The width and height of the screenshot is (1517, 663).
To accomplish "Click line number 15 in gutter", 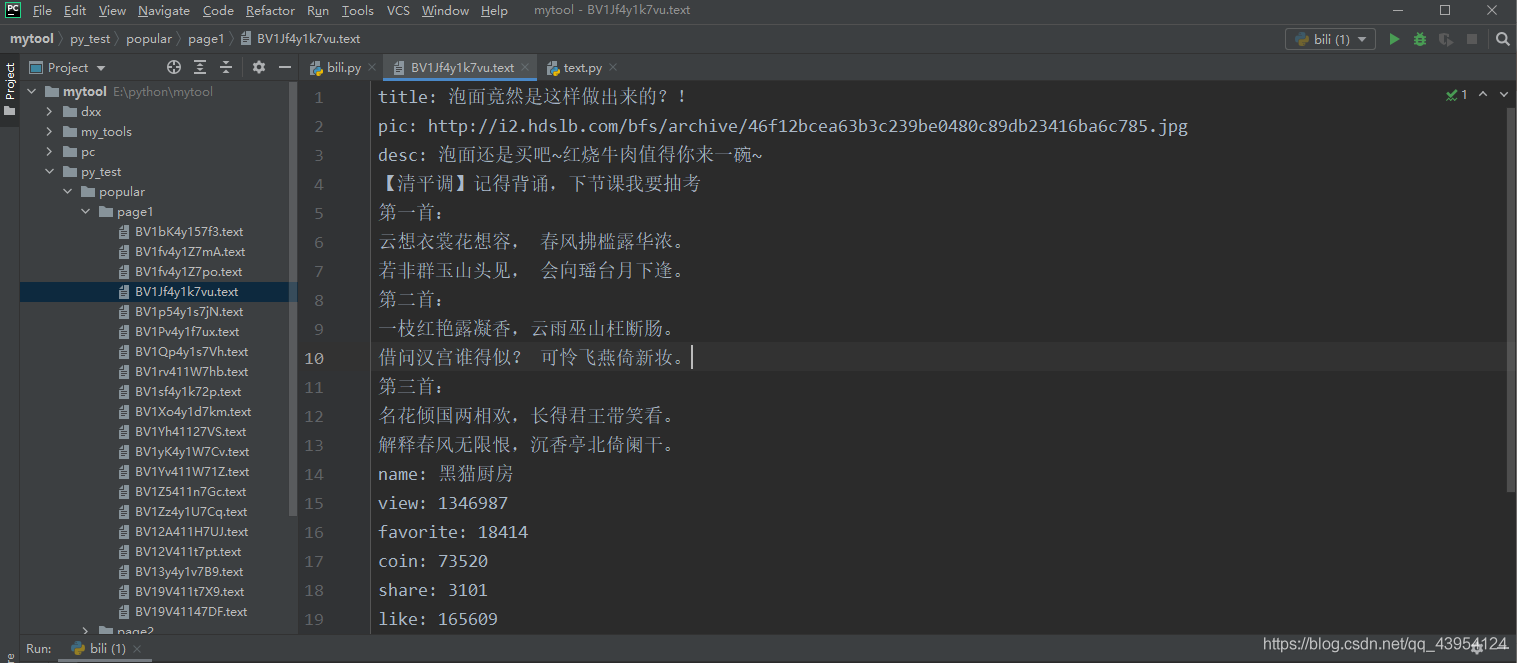I will coord(314,503).
